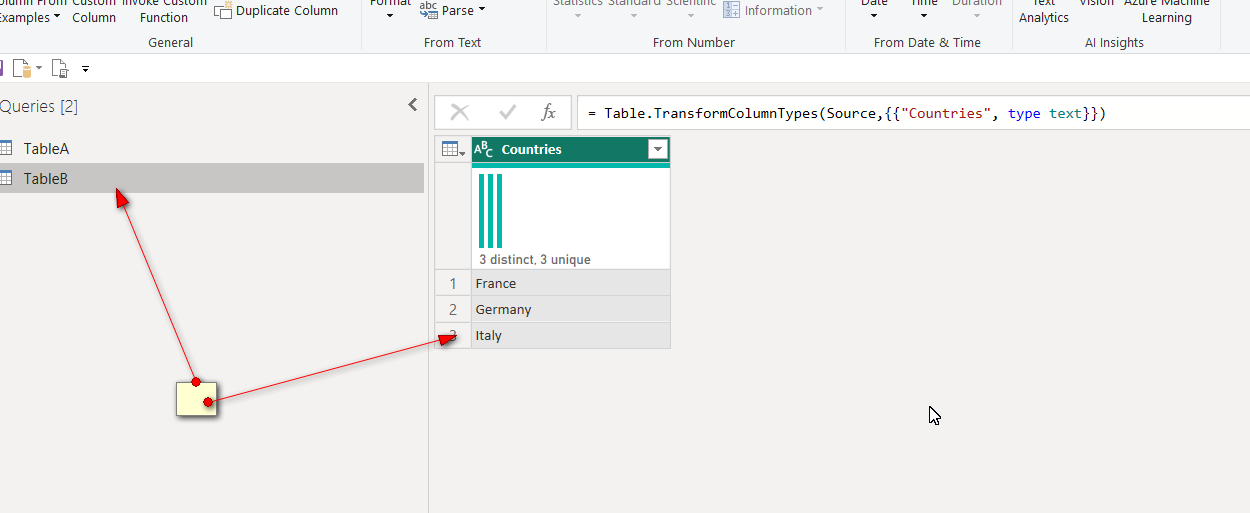Click the database document icon in quick access toolbar
Image resolution: width=1250 pixels, height=513 pixels.
coord(22,68)
